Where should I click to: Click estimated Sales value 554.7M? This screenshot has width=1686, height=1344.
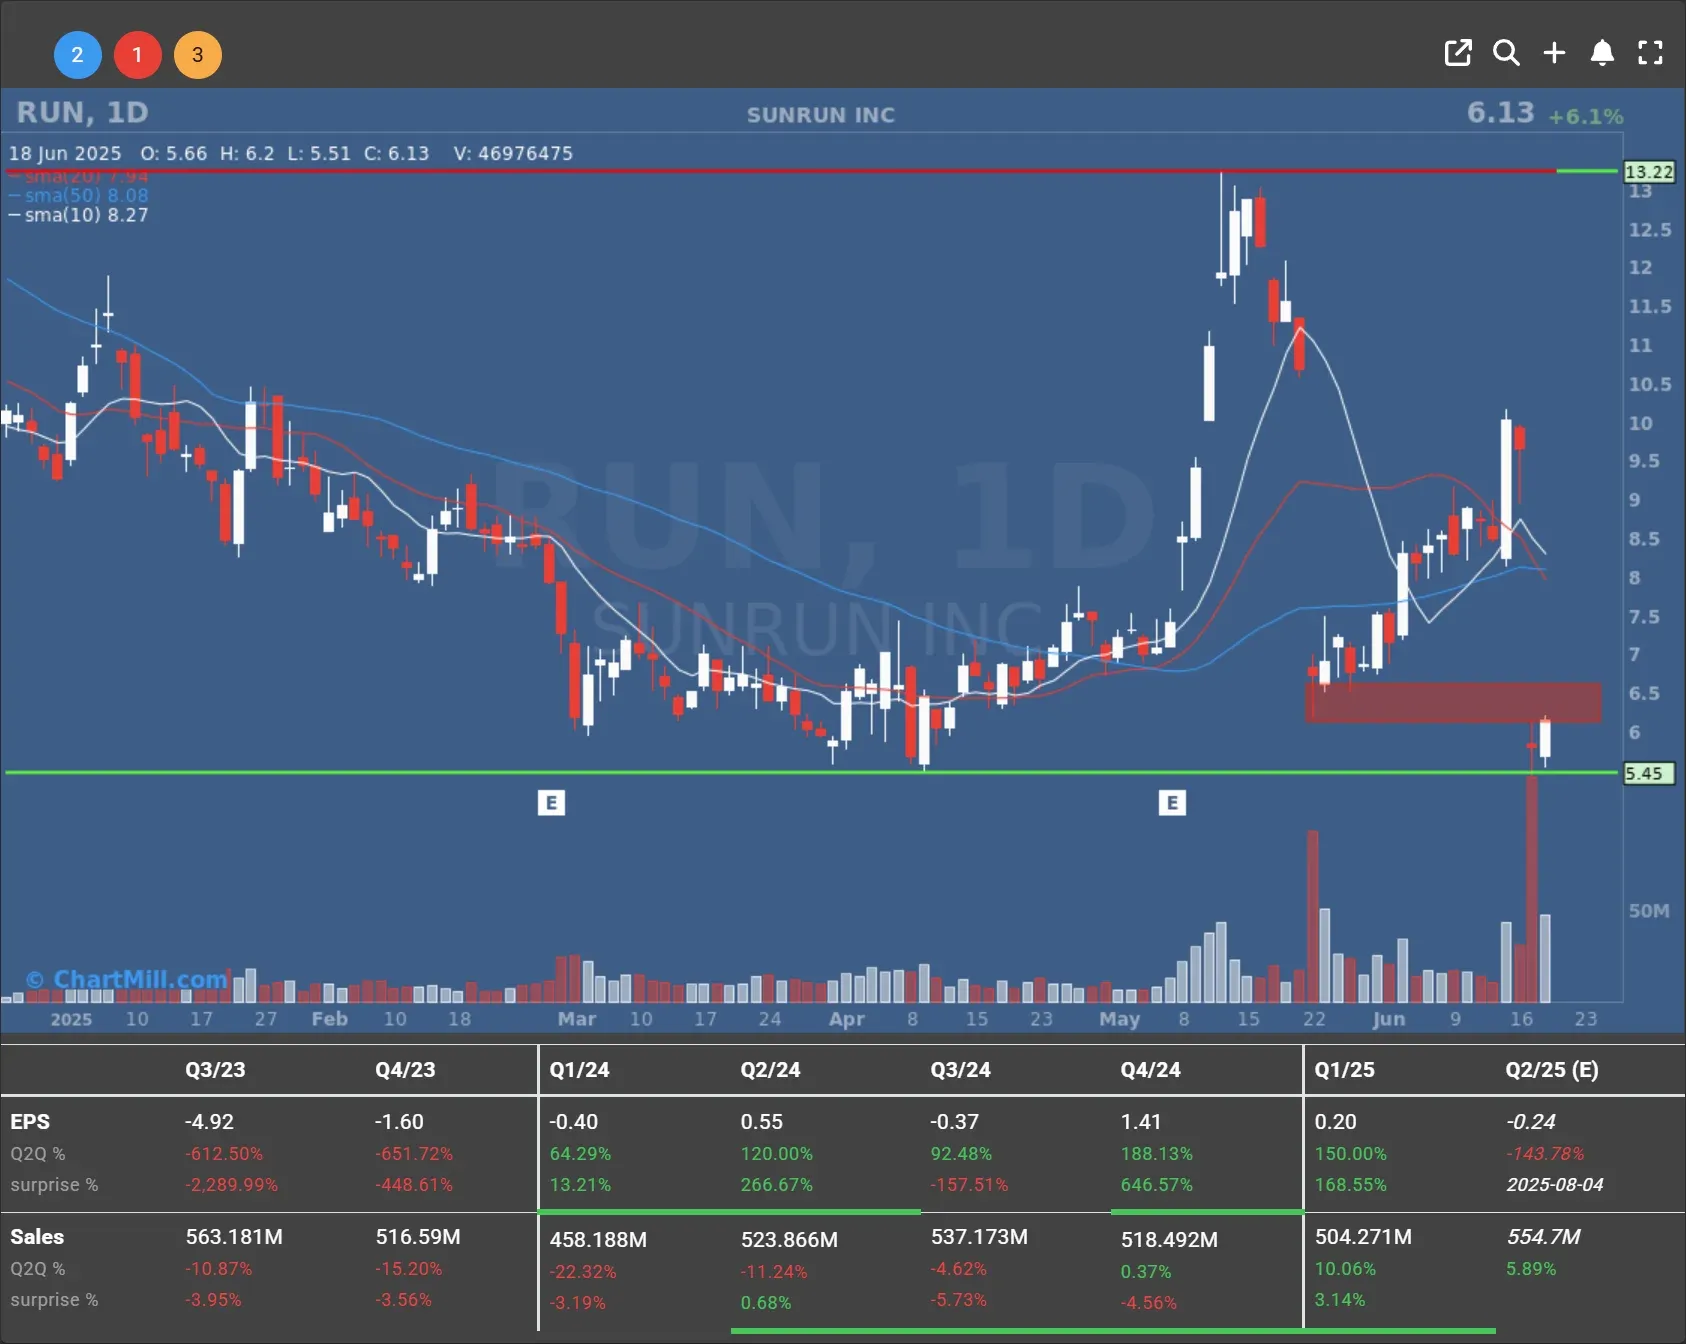coord(1543,1237)
